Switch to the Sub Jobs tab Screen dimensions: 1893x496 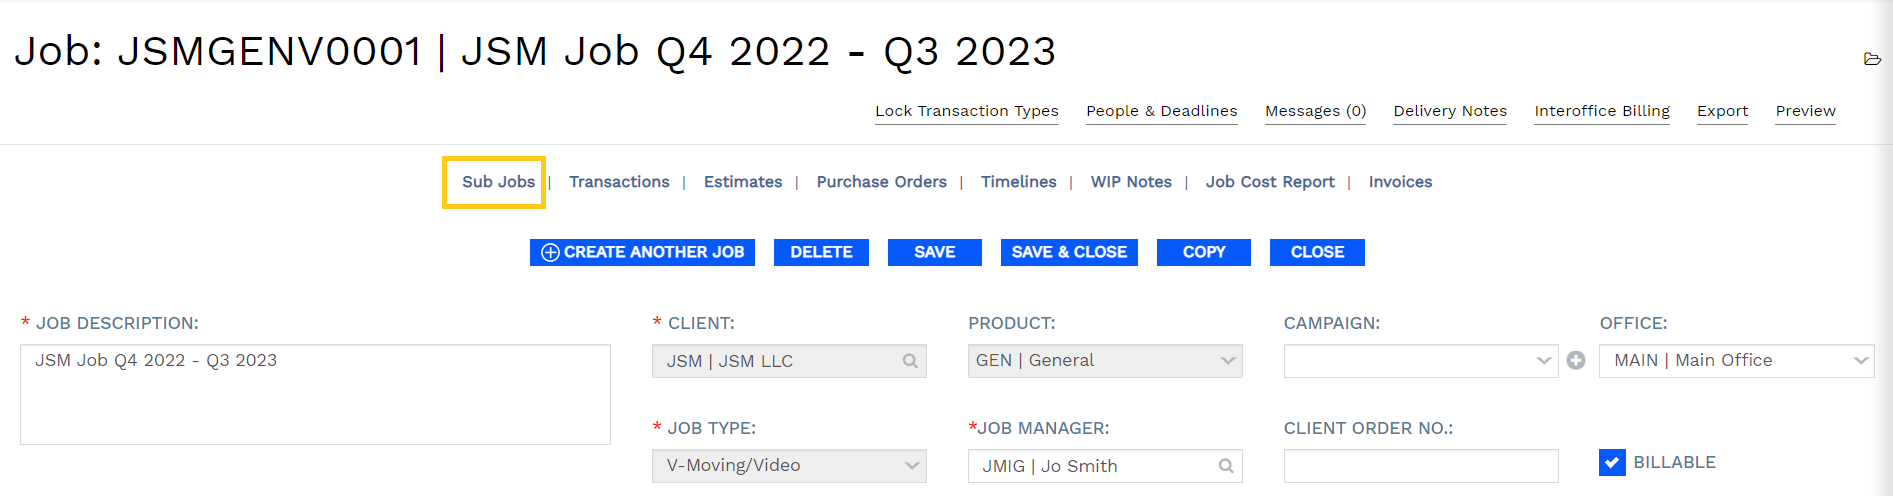coord(498,182)
